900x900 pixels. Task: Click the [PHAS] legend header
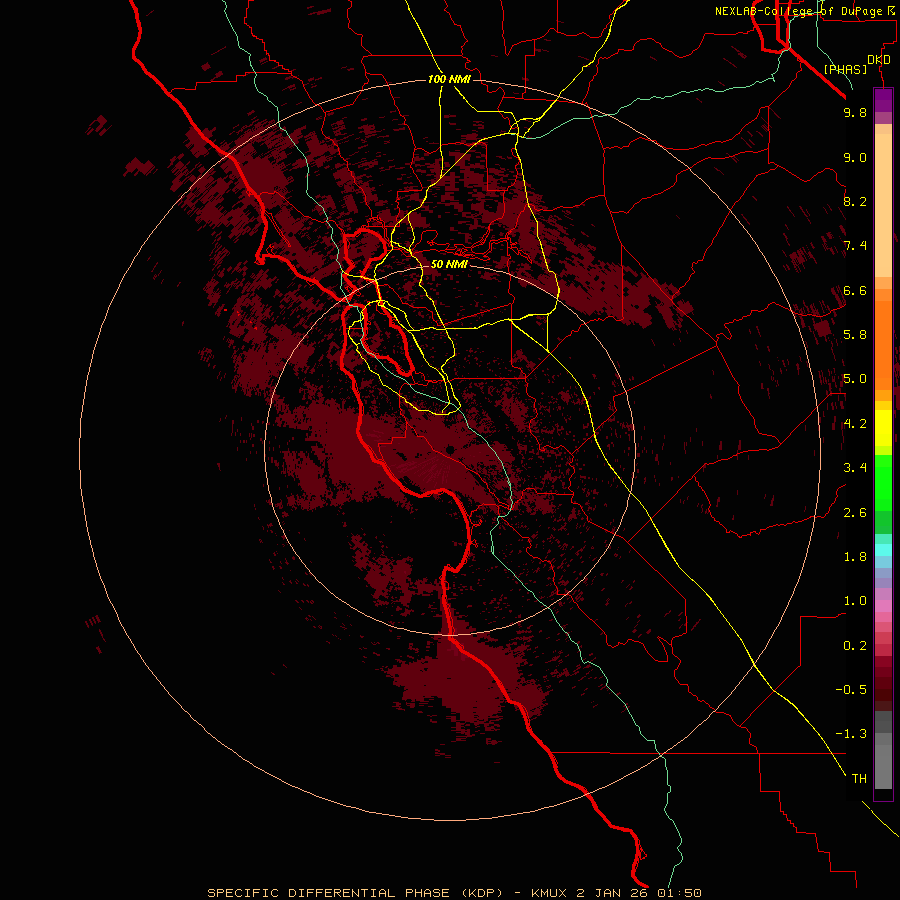point(845,69)
